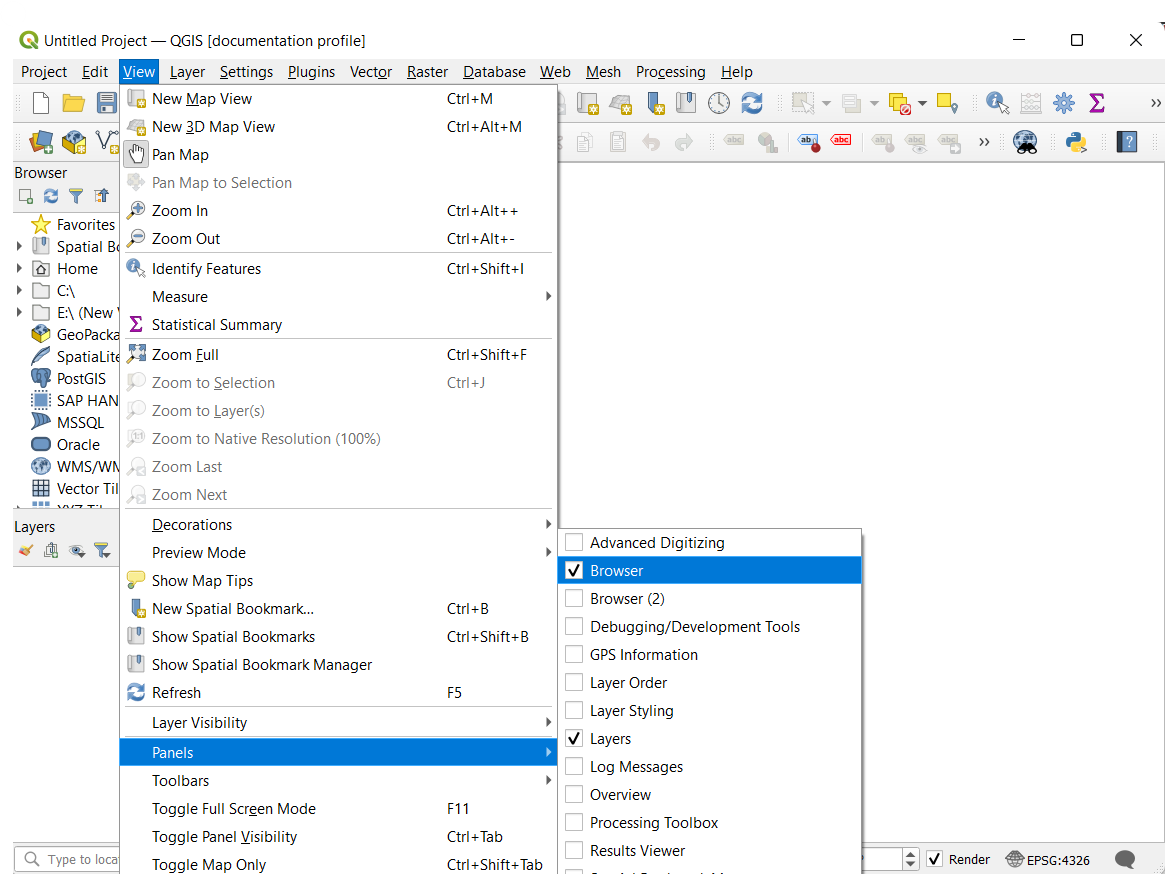Click the Type to locate search field
The height and width of the screenshot is (874, 1165).
68,859
